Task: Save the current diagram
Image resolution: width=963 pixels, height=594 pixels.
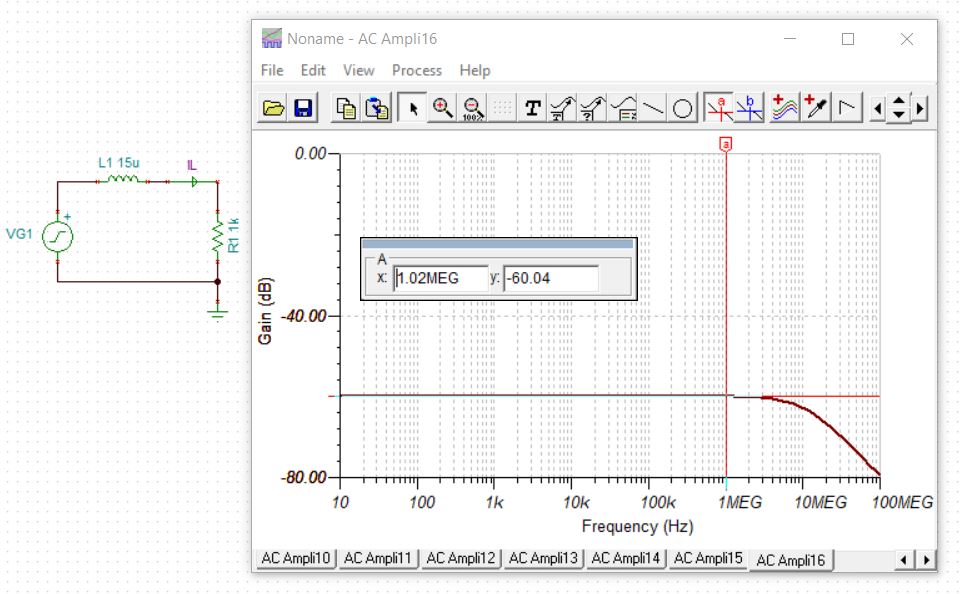Action: coord(303,107)
